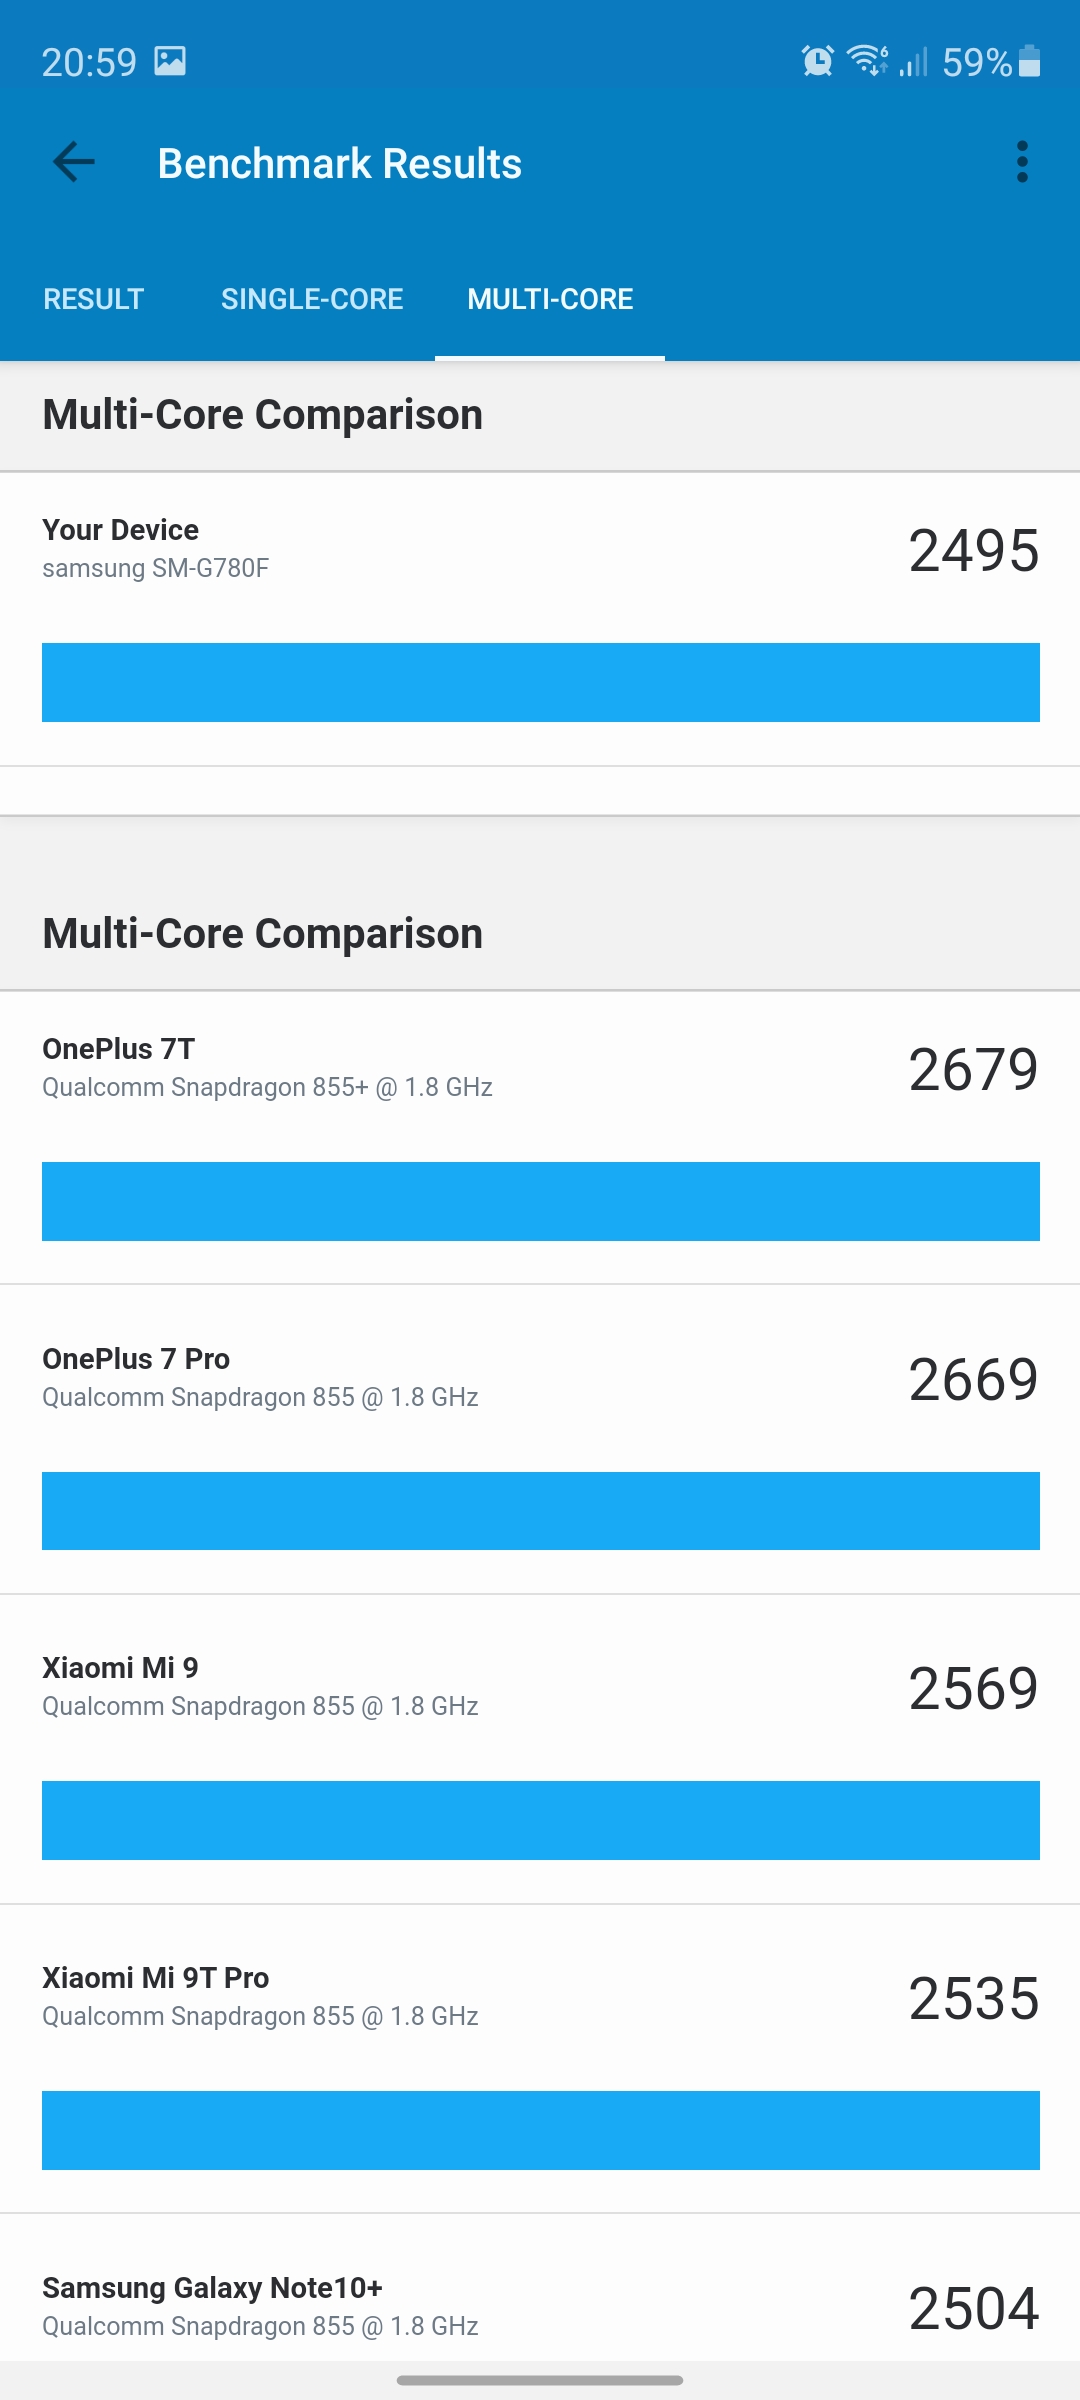This screenshot has height=2400, width=1080.
Task: Tap the alarm clock status icon
Action: pos(817,62)
